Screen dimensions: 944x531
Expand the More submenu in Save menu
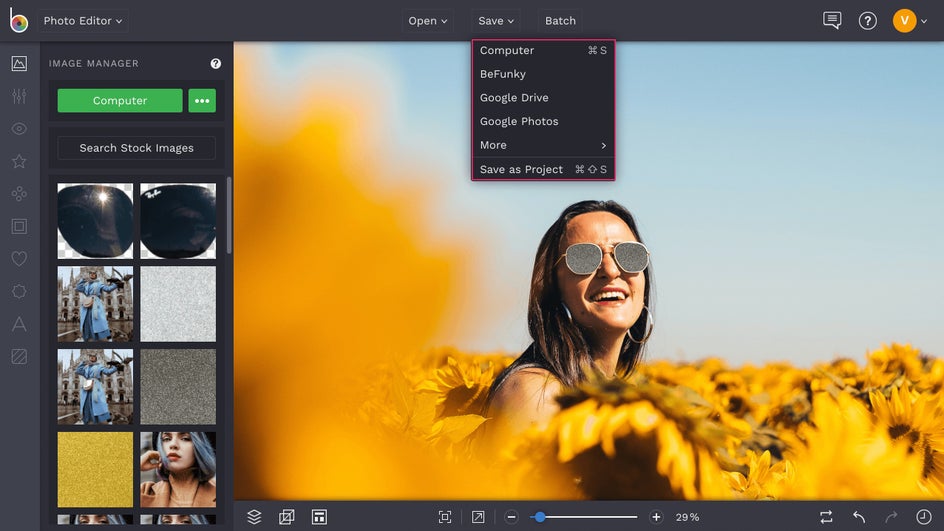543,145
